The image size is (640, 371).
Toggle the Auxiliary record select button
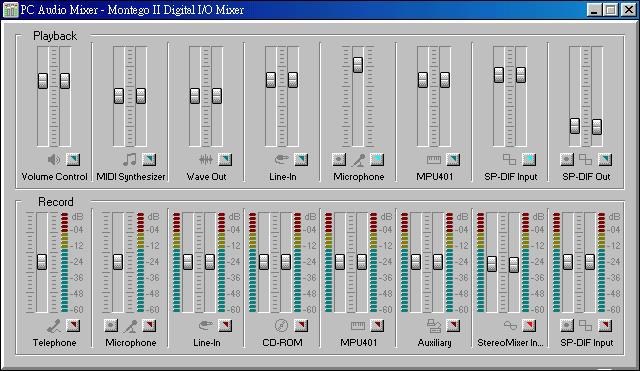pyautogui.click(x=453, y=326)
